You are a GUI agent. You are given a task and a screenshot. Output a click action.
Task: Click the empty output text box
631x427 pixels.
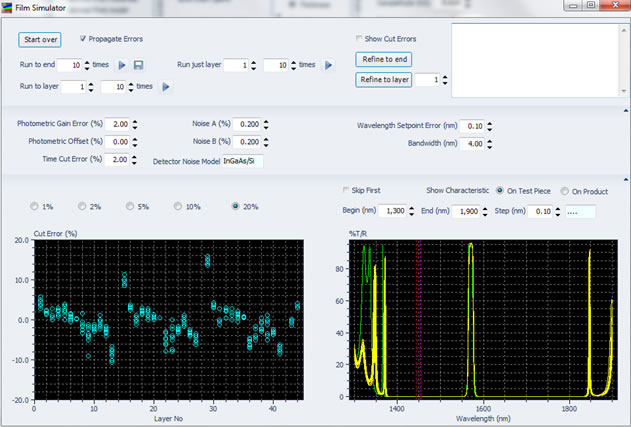pyautogui.click(x=535, y=60)
